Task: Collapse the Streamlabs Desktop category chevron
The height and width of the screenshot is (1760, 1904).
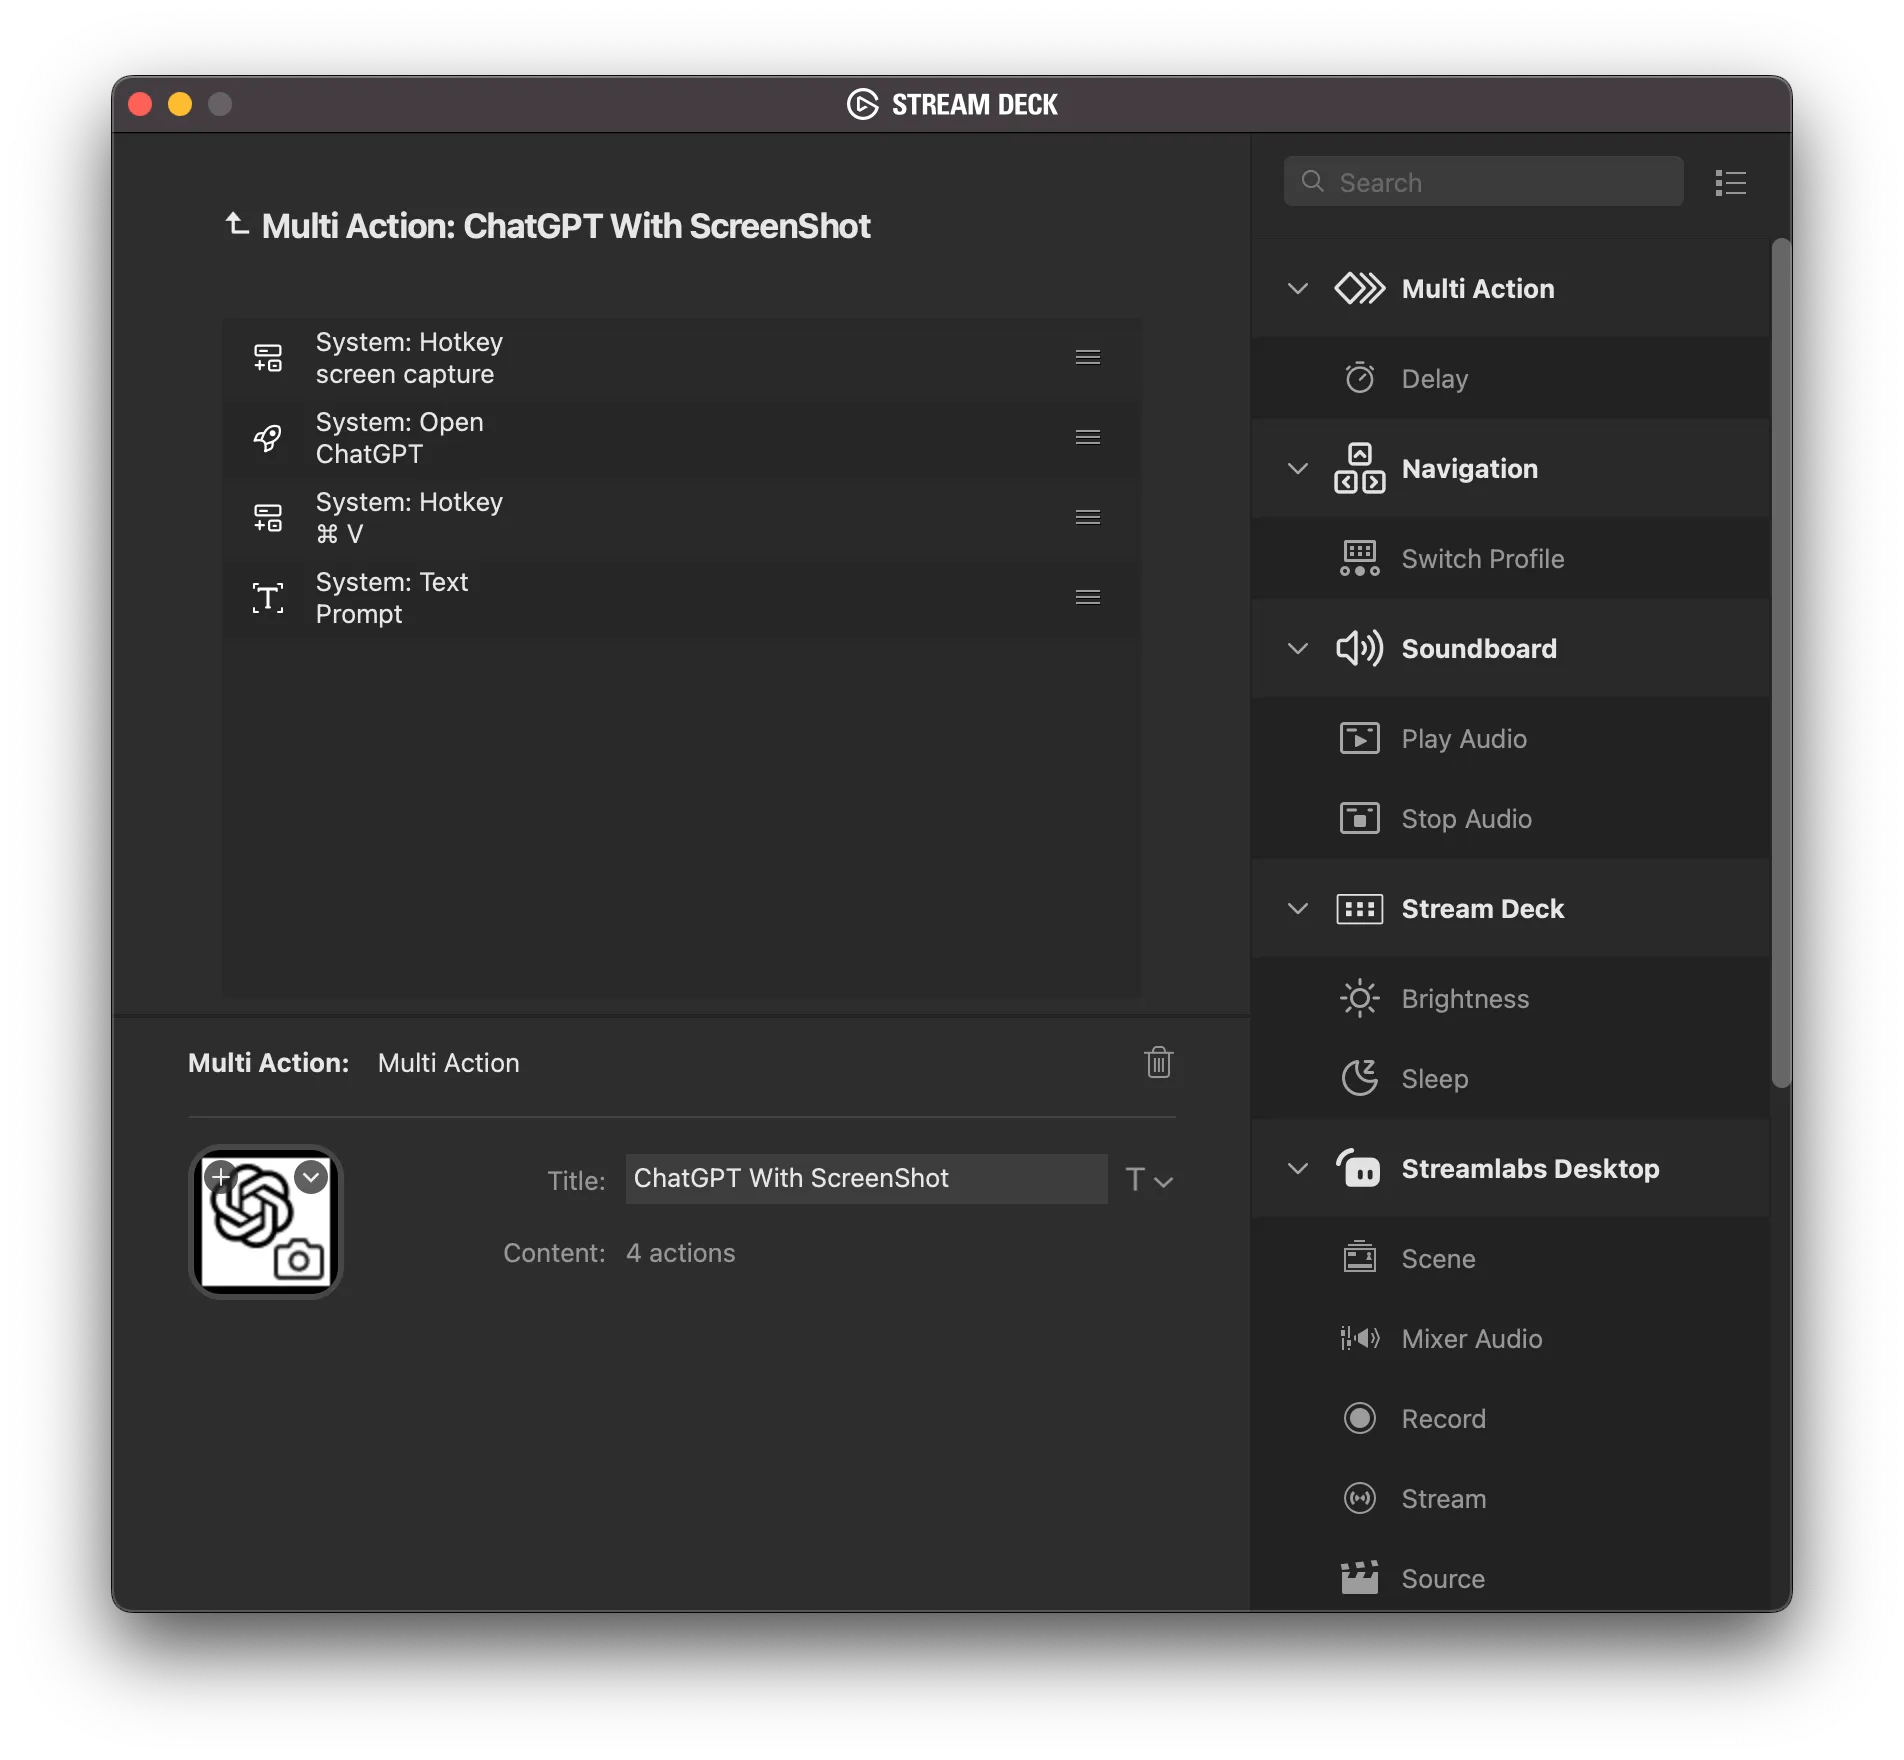Action: [x=1298, y=1168]
